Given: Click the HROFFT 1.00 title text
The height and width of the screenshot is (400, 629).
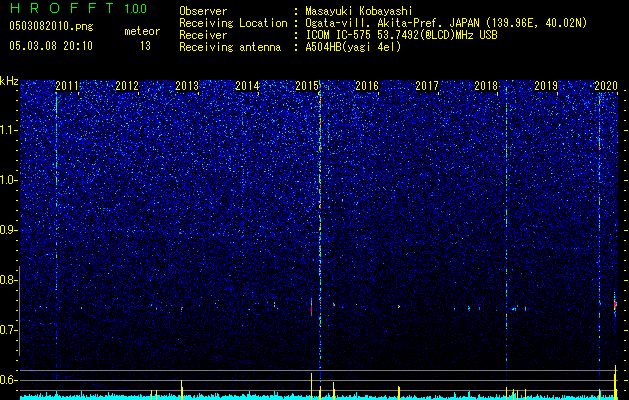Looking at the screenshot, I should tap(78, 8).
